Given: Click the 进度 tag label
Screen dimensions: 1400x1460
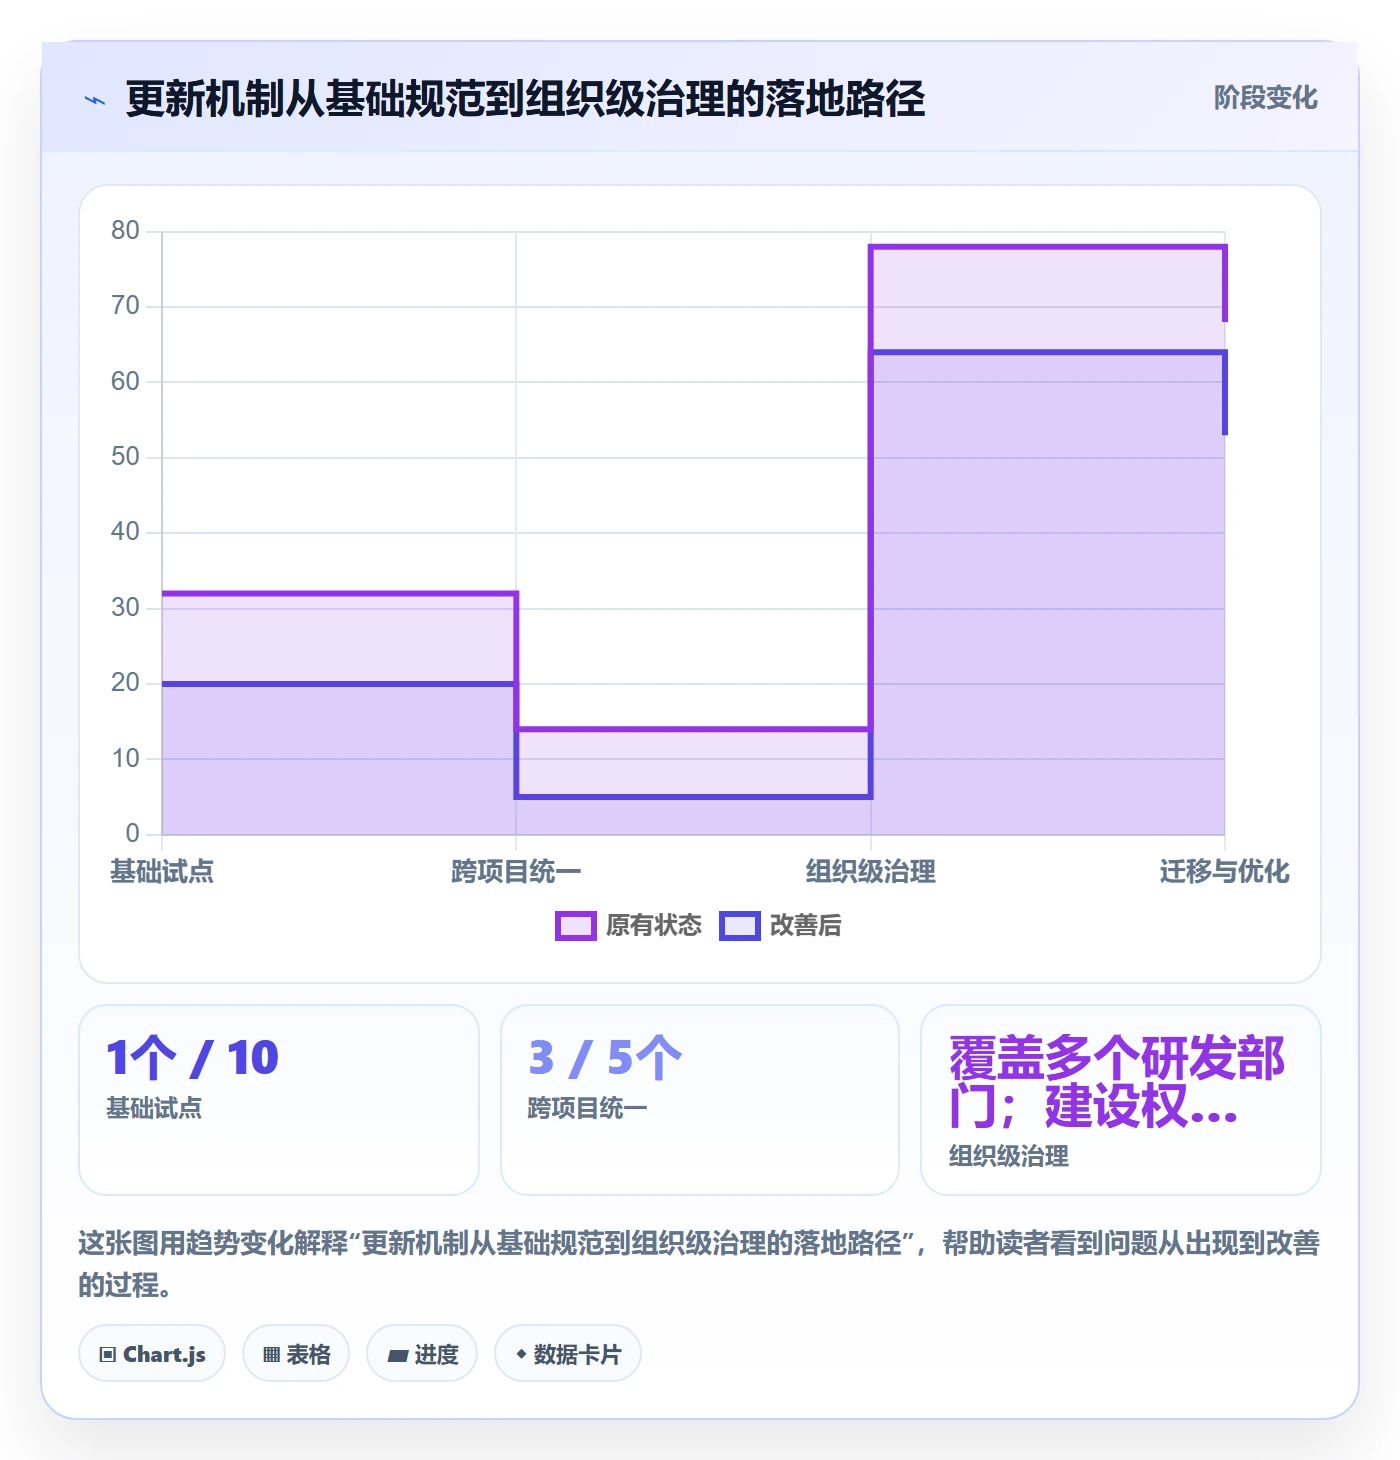Looking at the screenshot, I should tap(436, 1355).
